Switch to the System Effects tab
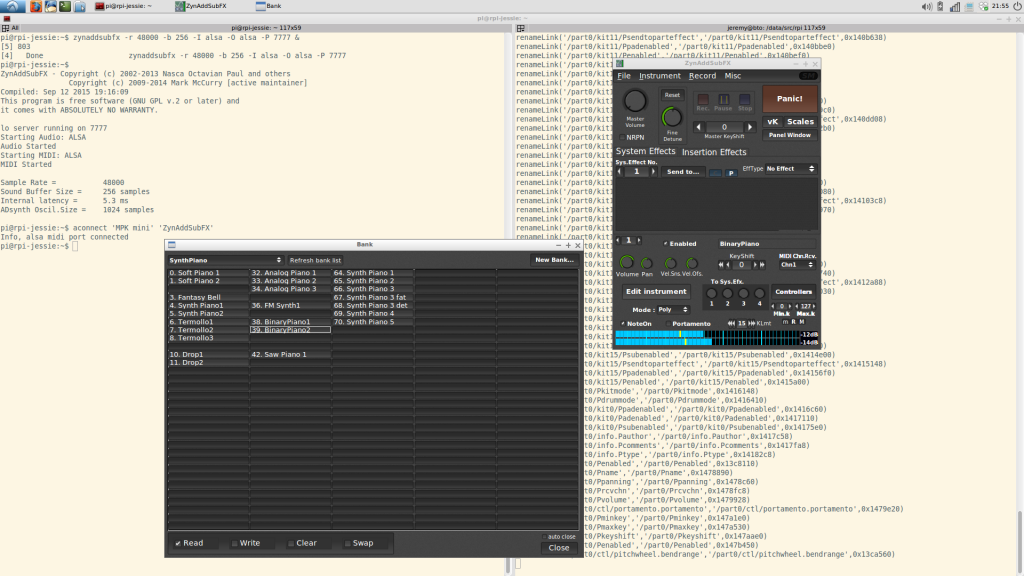This screenshot has height=576, width=1024. [645, 151]
